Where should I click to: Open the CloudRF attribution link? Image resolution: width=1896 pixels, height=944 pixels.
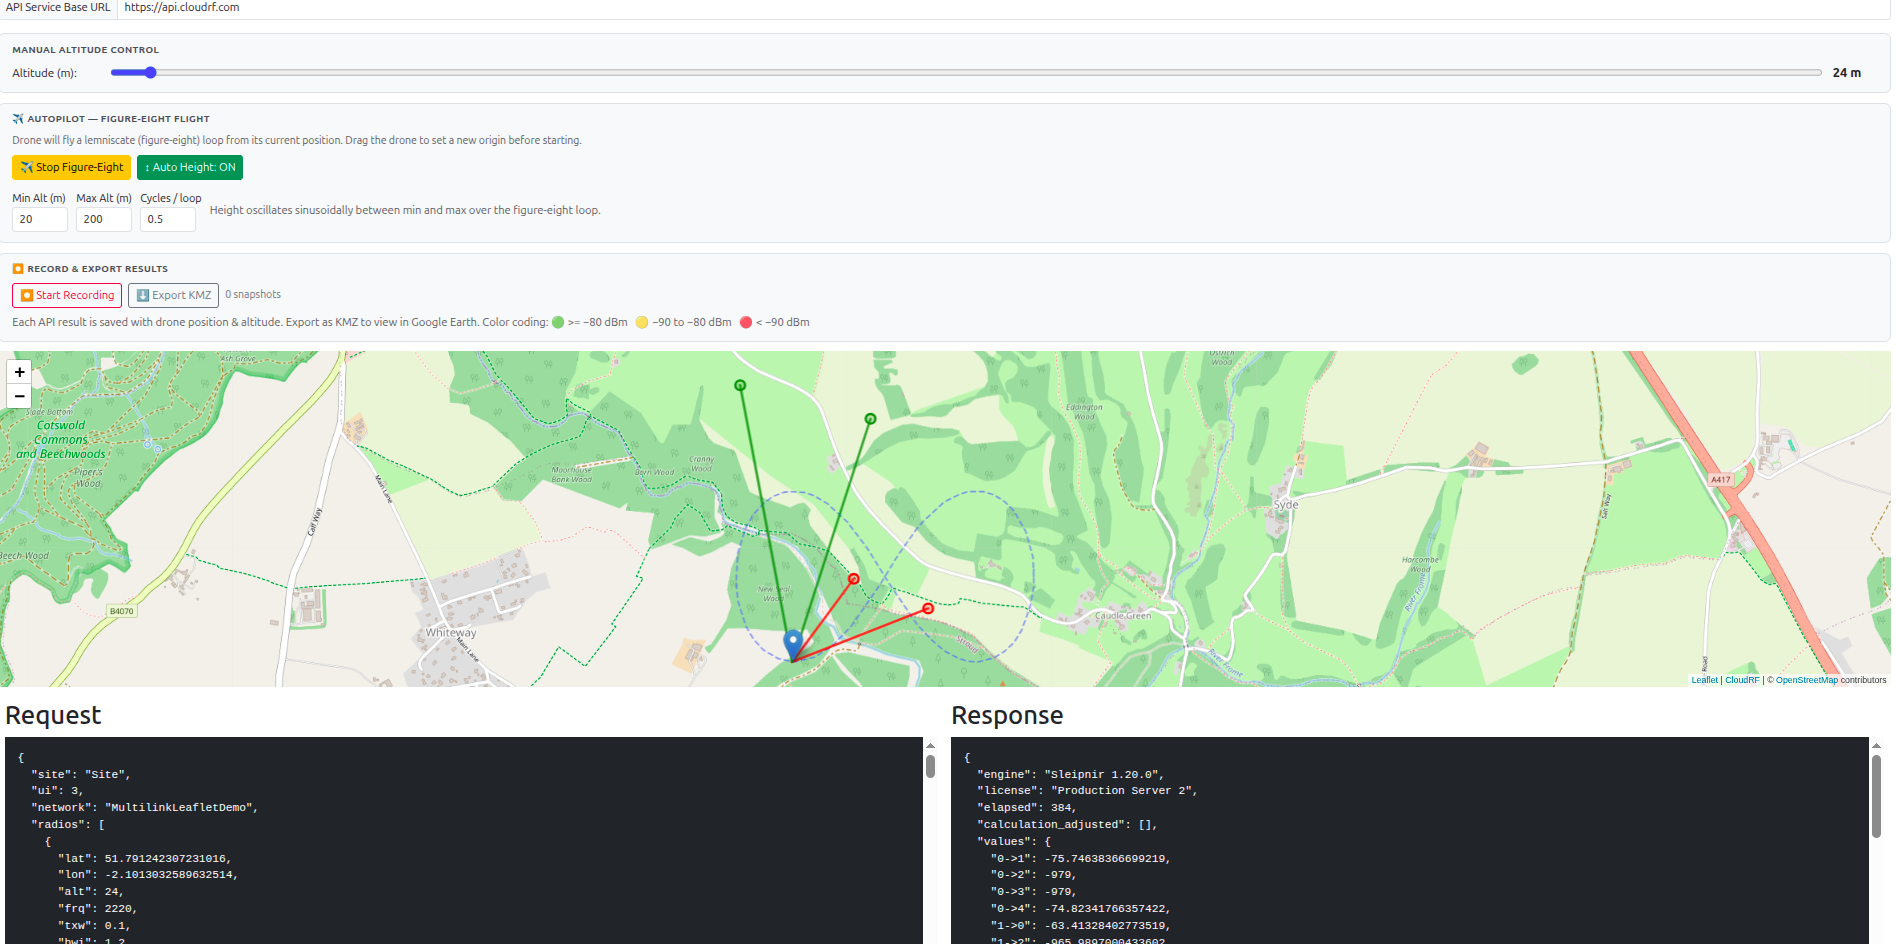tap(1741, 680)
